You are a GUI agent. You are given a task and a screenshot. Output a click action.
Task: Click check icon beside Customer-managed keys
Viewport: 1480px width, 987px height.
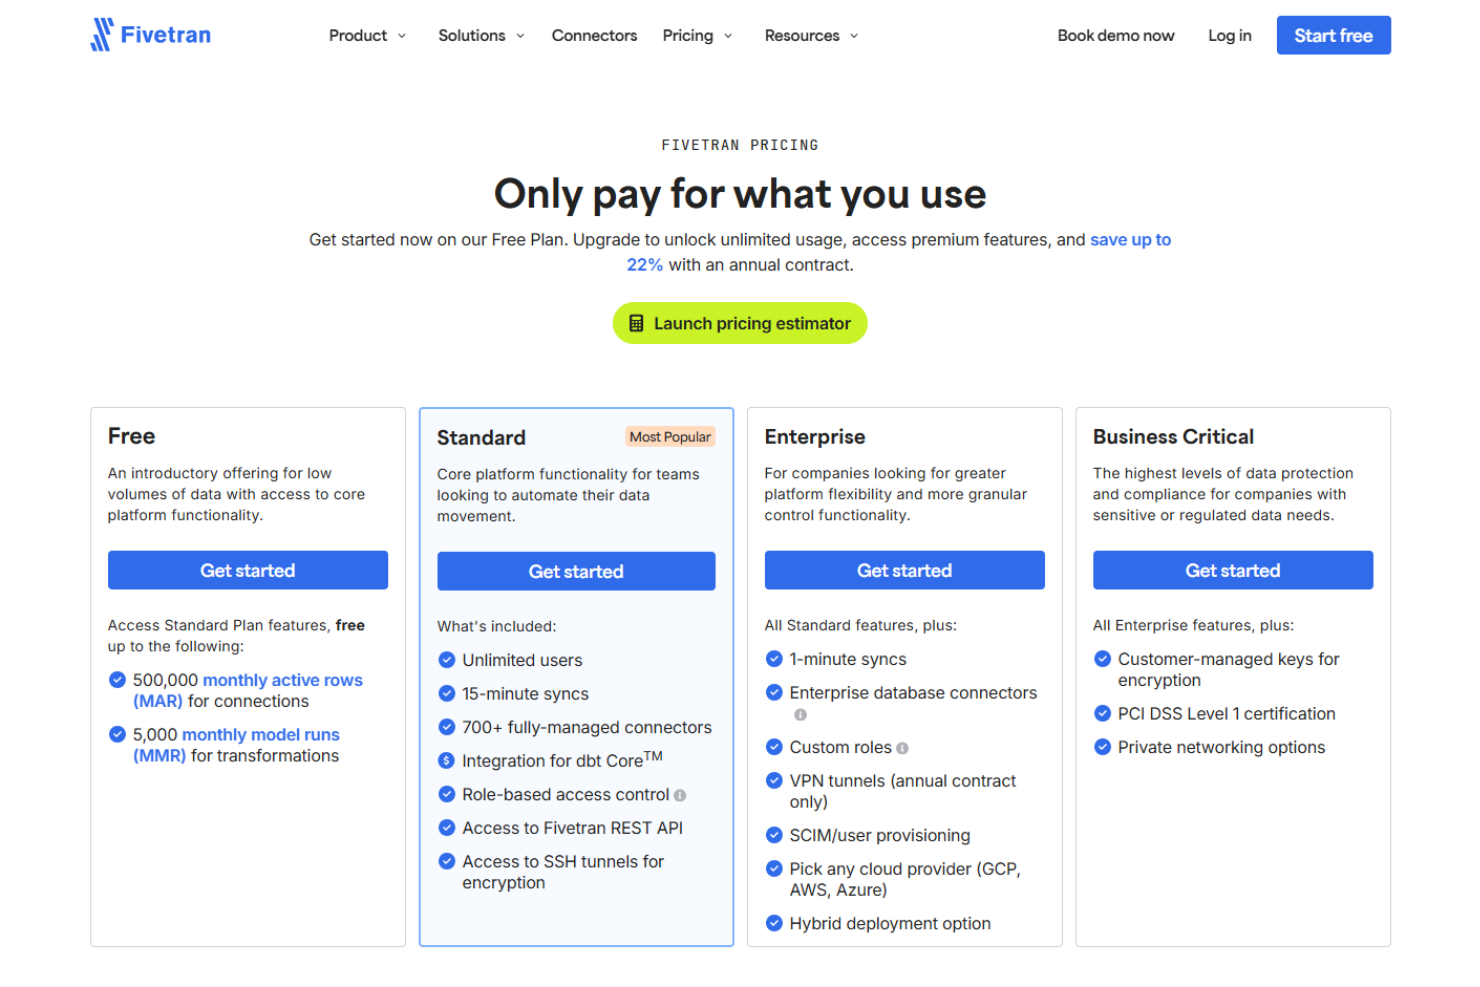point(1102,659)
